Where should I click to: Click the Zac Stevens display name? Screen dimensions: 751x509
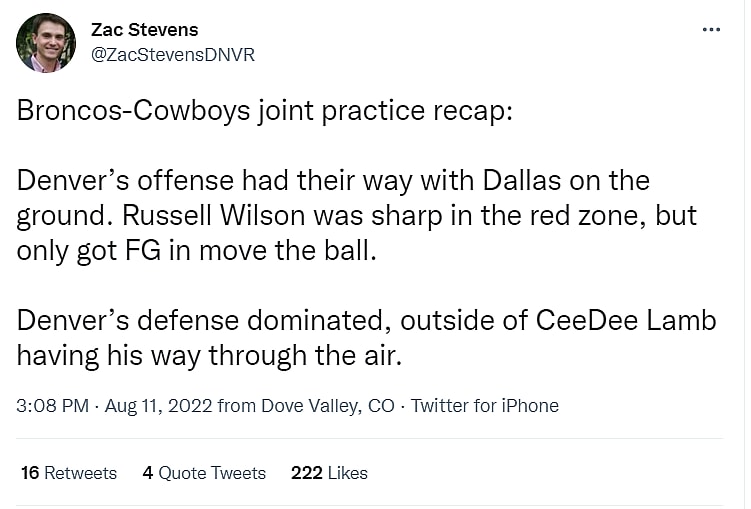[144, 30]
